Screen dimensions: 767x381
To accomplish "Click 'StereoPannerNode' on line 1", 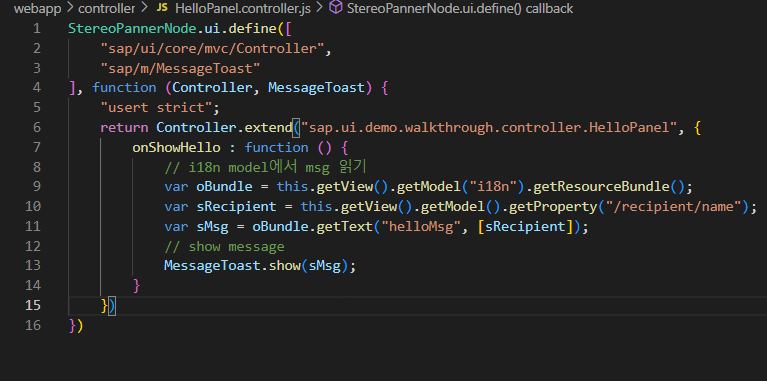I will tap(132, 29).
